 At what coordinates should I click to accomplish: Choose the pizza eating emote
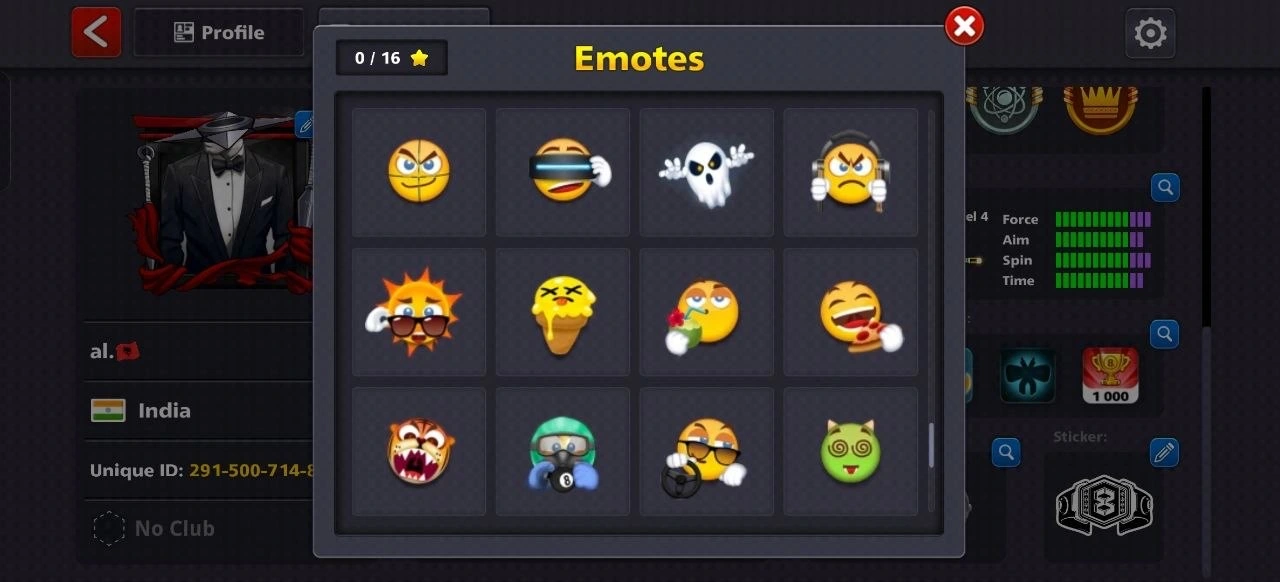(x=851, y=312)
